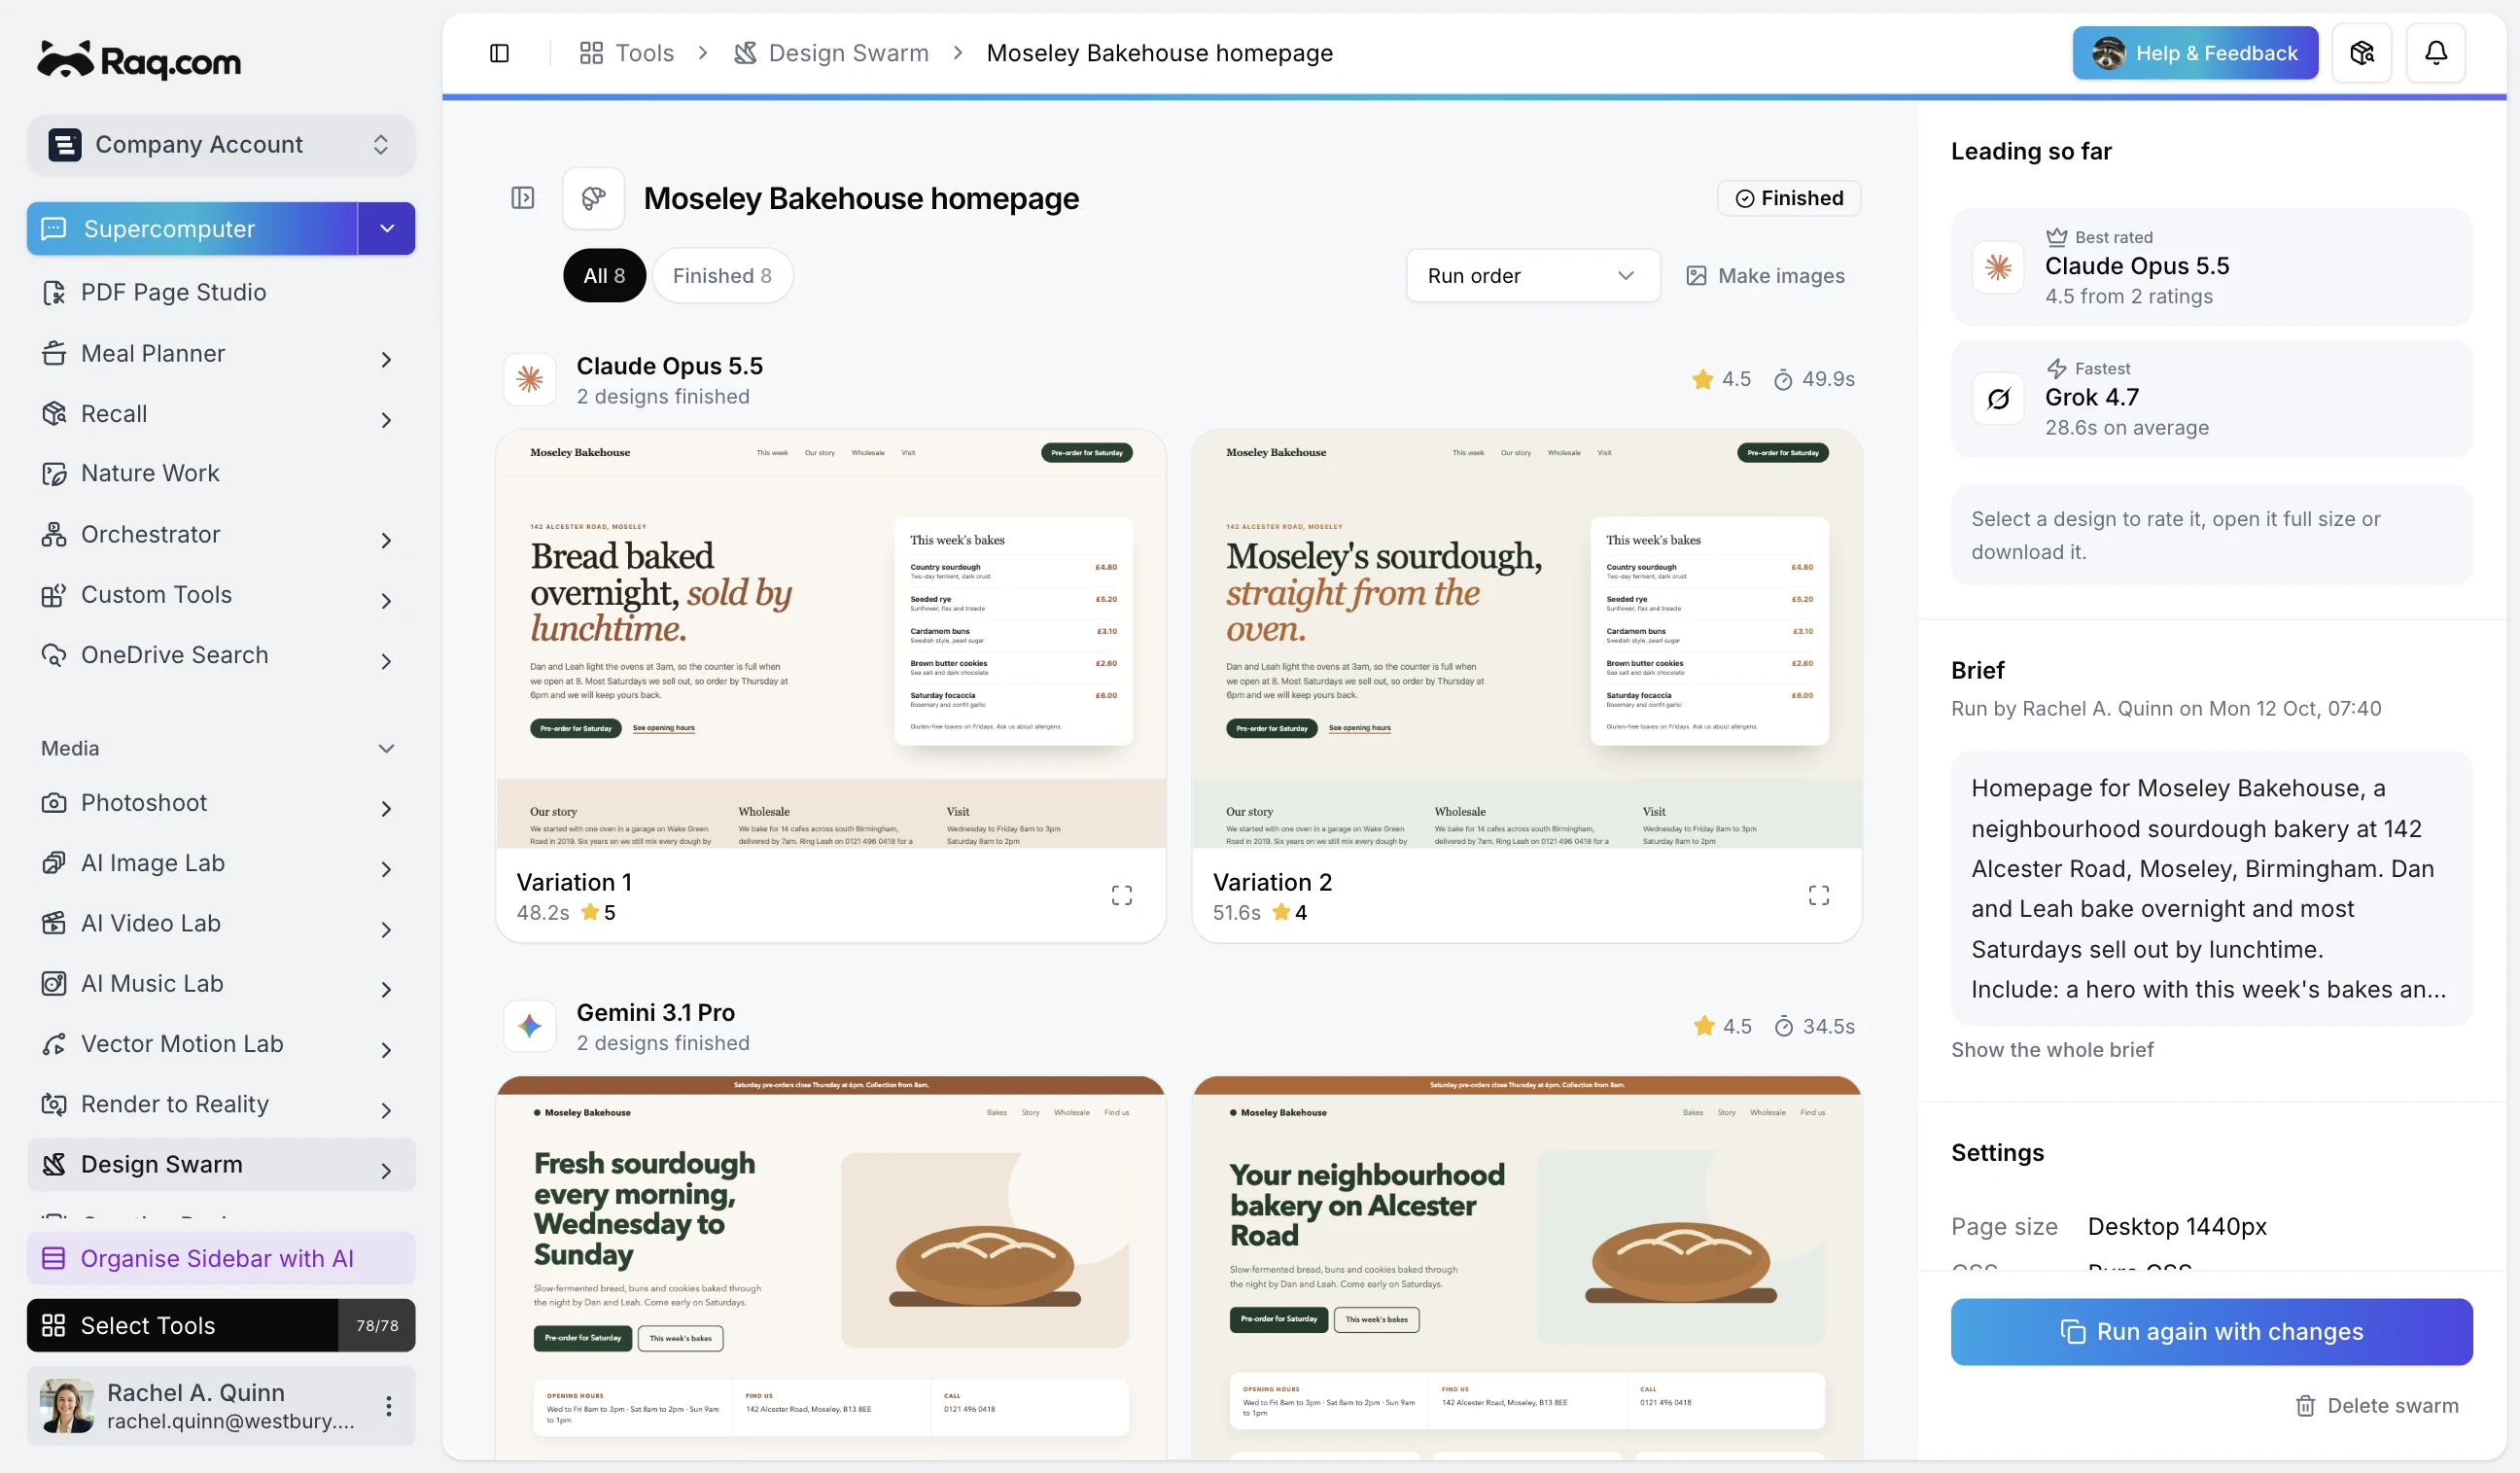The width and height of the screenshot is (2520, 1473).
Task: Open the notifications bell
Action: pos(2435,53)
